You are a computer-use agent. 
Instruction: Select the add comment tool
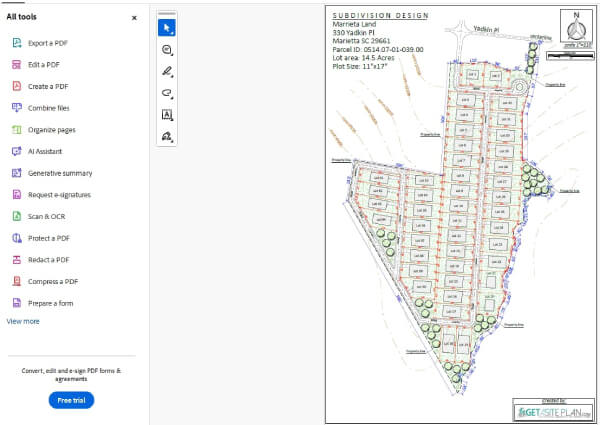pos(167,50)
